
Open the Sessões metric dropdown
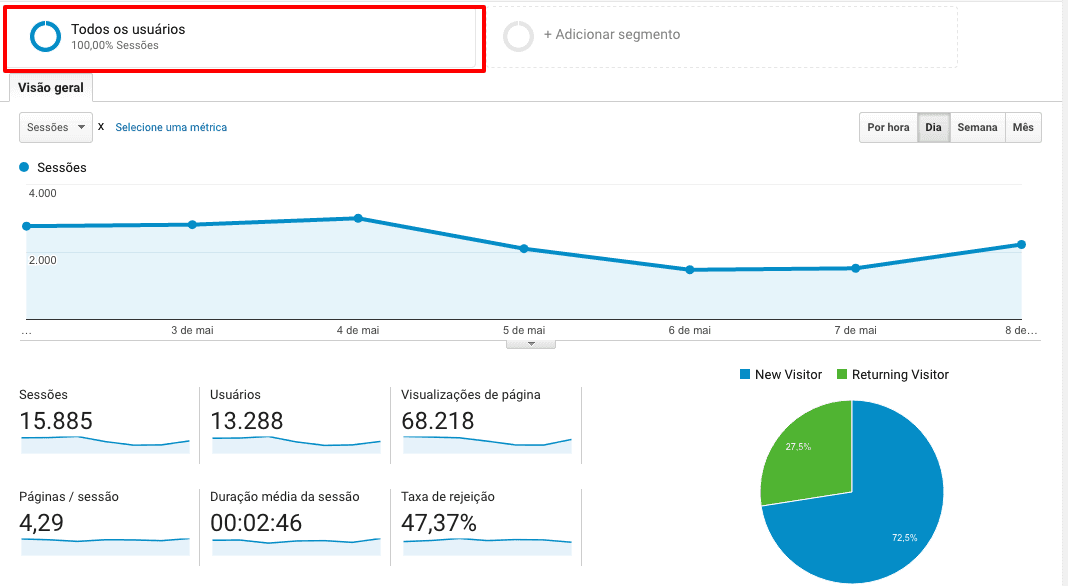pos(55,127)
